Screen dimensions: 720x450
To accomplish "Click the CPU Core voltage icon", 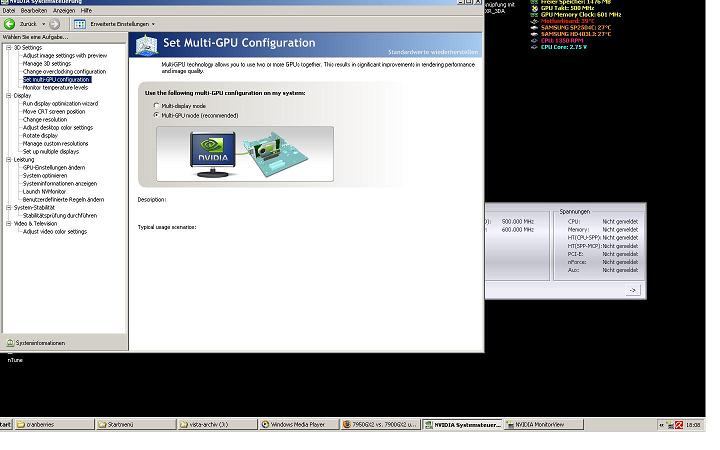I will click(x=534, y=47).
